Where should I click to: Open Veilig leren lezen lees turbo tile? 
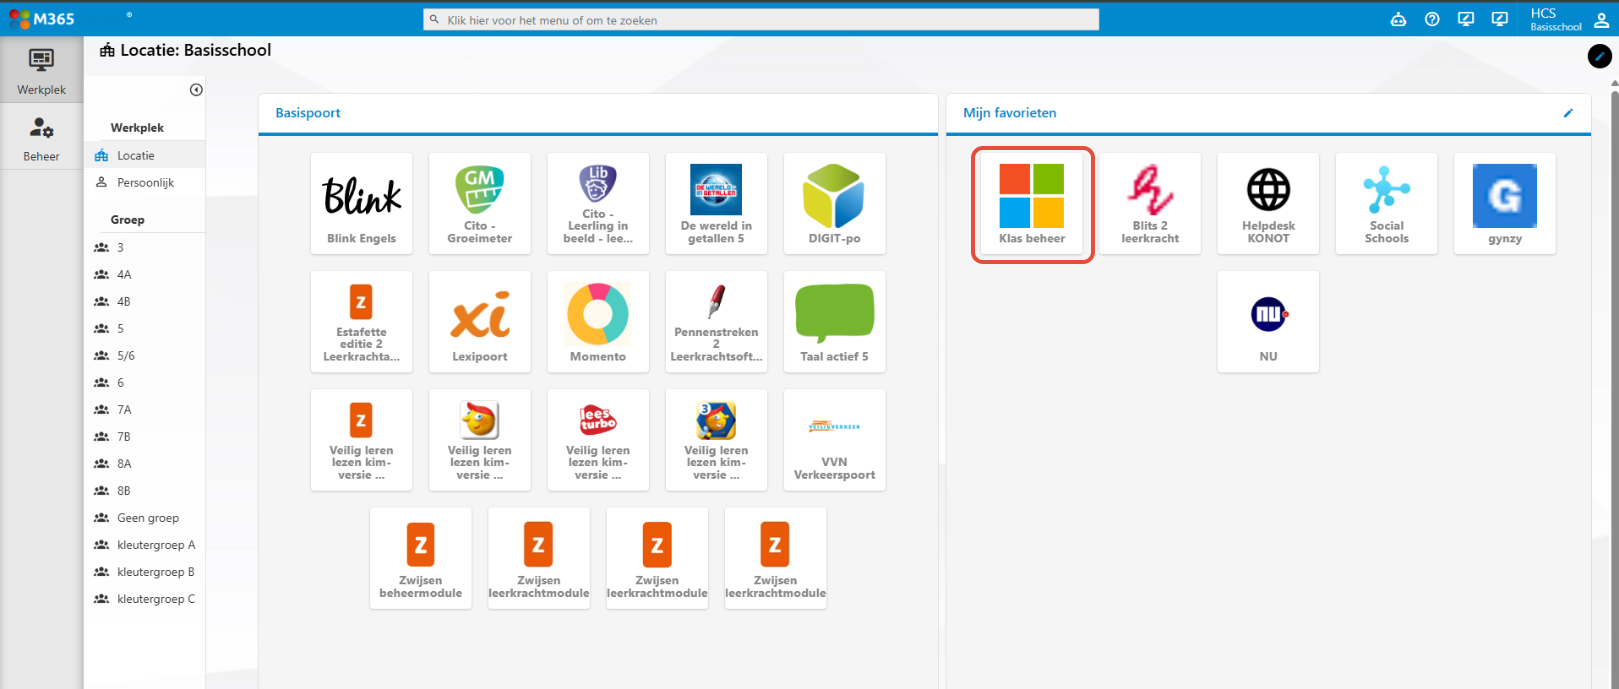pyautogui.click(x=598, y=439)
